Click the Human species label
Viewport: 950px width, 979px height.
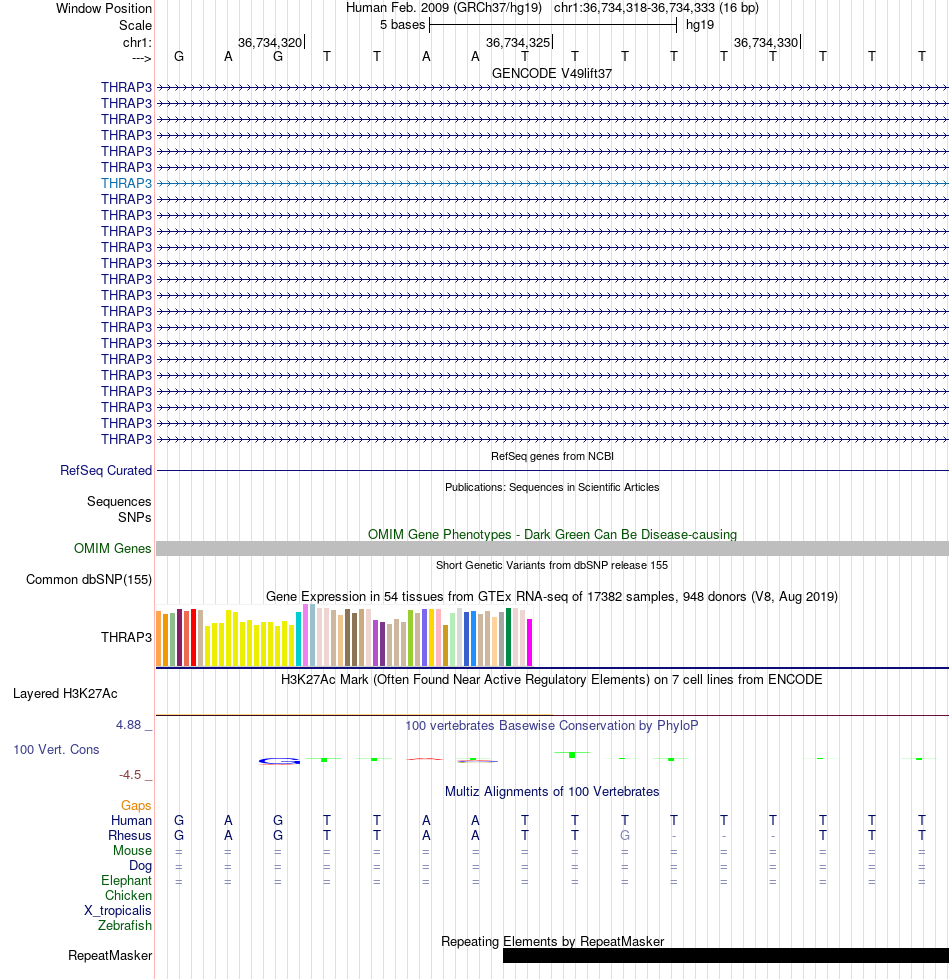pyautogui.click(x=131, y=820)
